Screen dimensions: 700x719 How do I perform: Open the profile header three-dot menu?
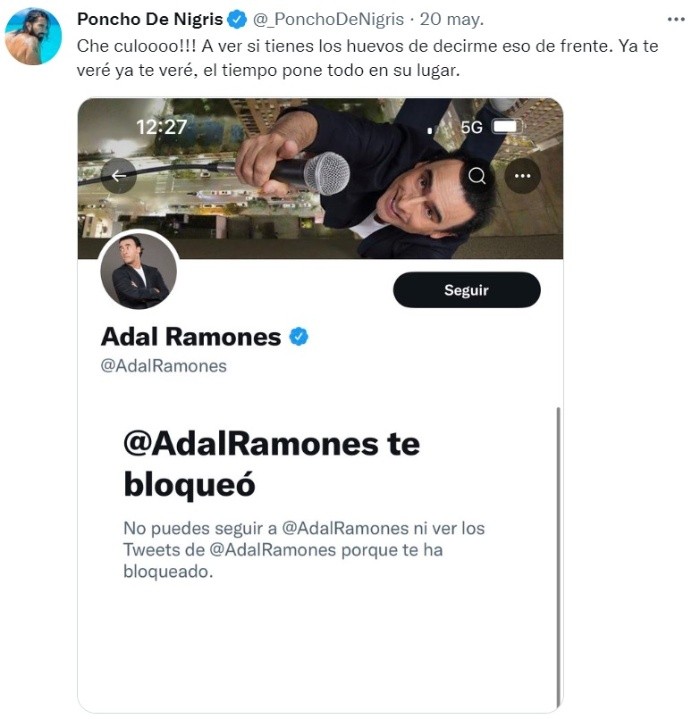[522, 176]
